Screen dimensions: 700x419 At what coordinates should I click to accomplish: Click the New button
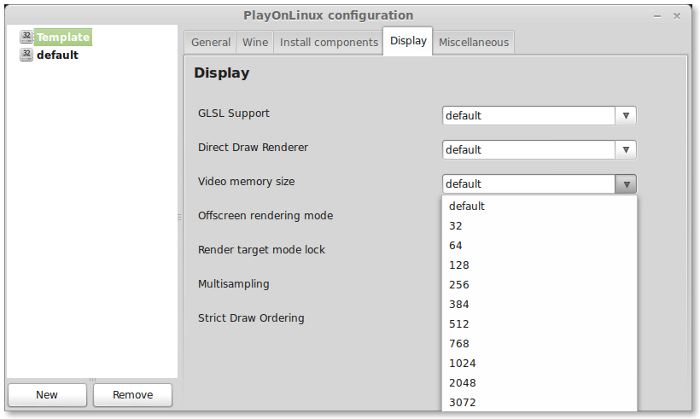[47, 395]
